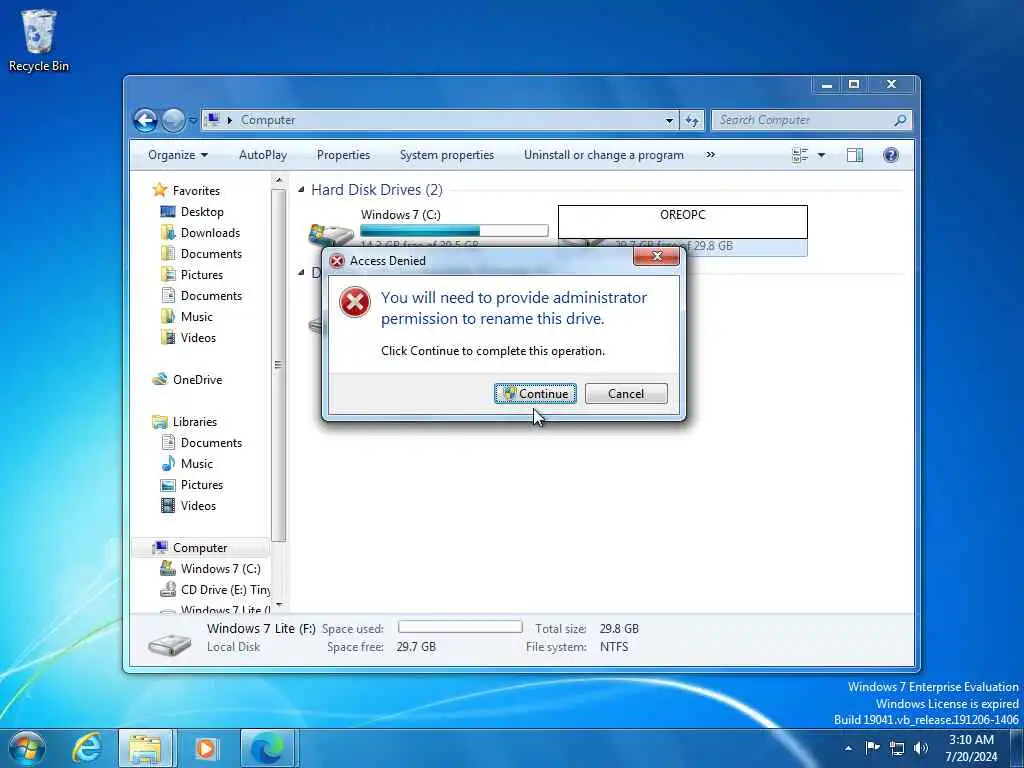This screenshot has width=1024, height=768.
Task: Cancel the Access Denied dialog
Action: click(x=626, y=393)
